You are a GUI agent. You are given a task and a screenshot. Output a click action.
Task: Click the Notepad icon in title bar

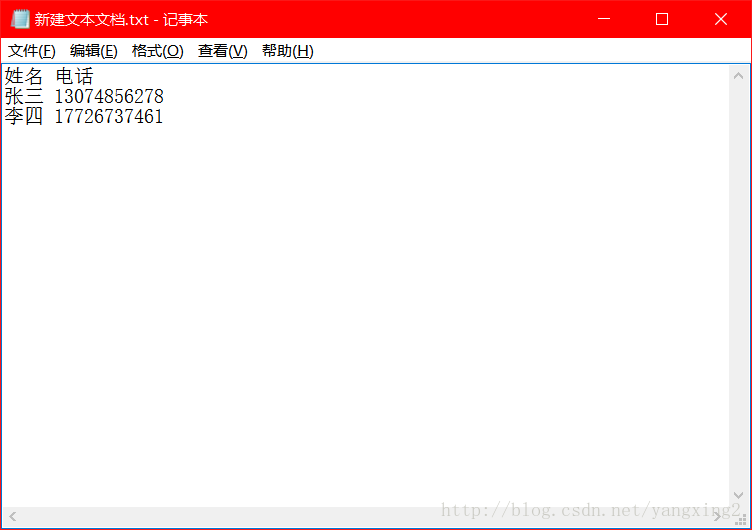pyautogui.click(x=20, y=19)
